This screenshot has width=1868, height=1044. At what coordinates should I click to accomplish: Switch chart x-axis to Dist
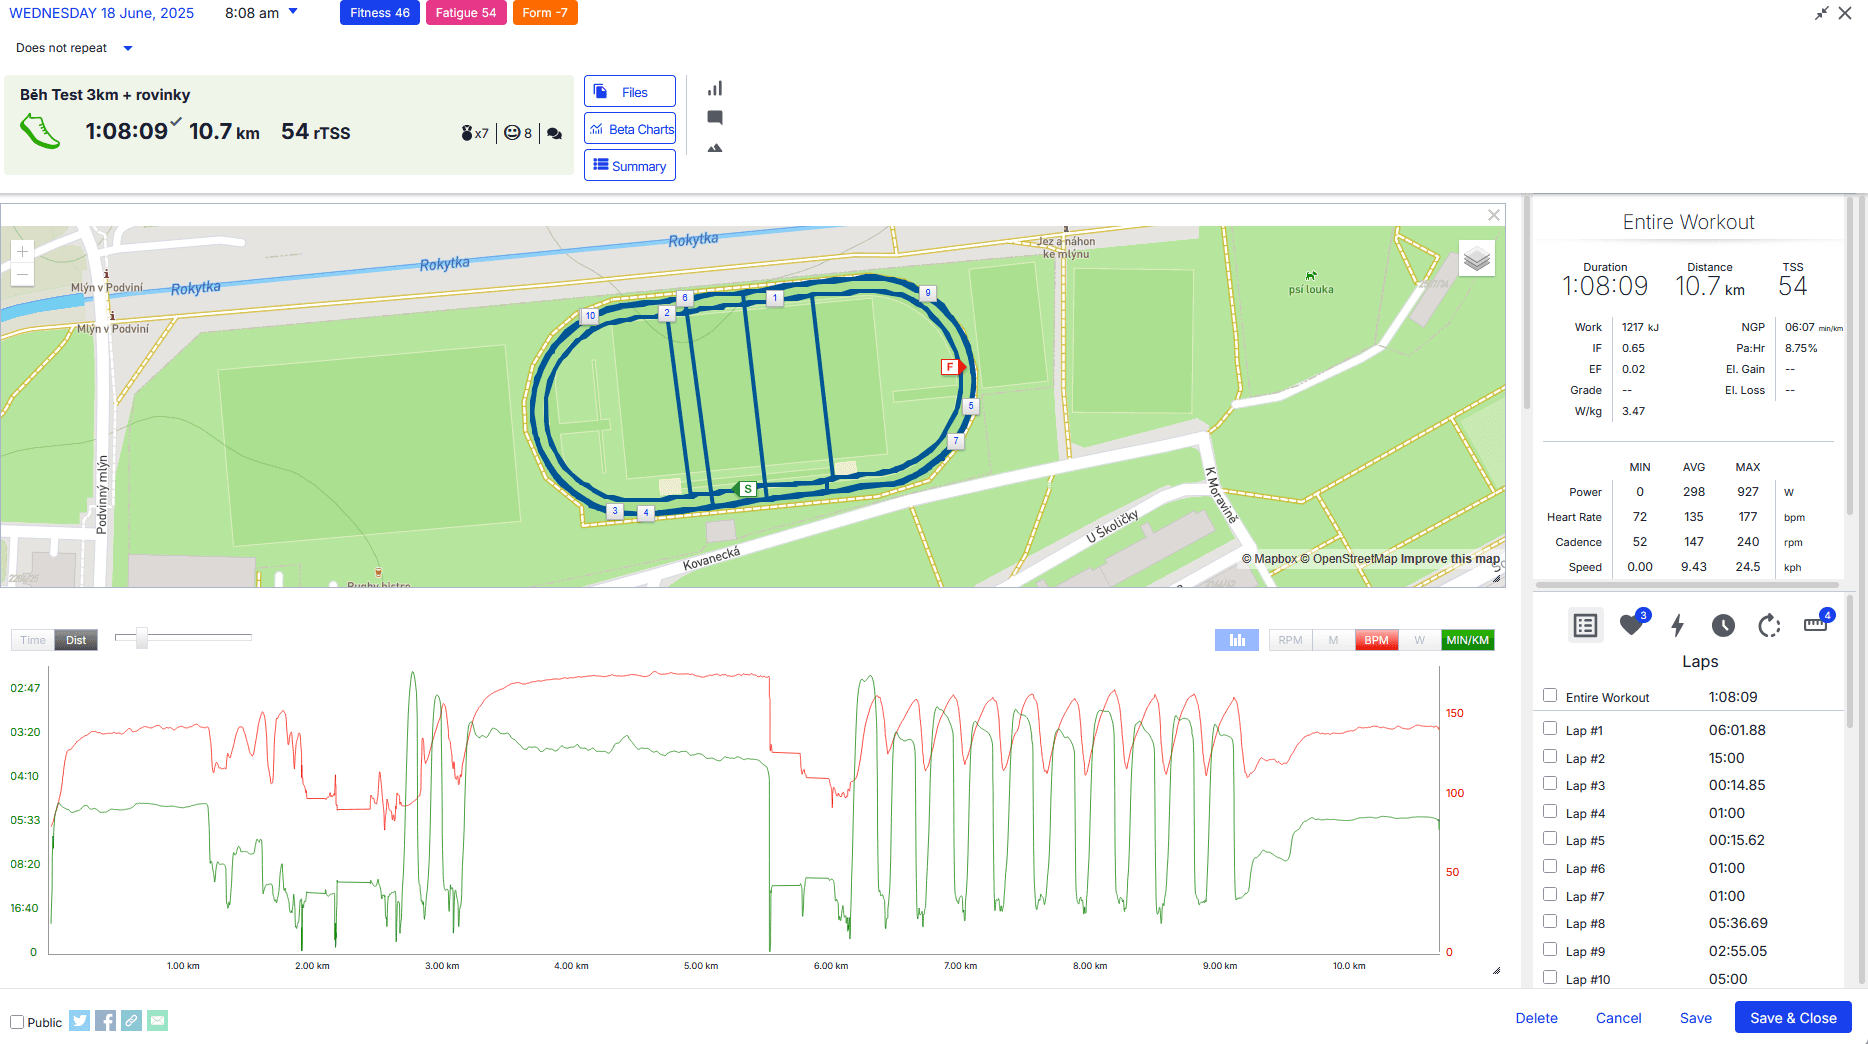pyautogui.click(x=76, y=640)
